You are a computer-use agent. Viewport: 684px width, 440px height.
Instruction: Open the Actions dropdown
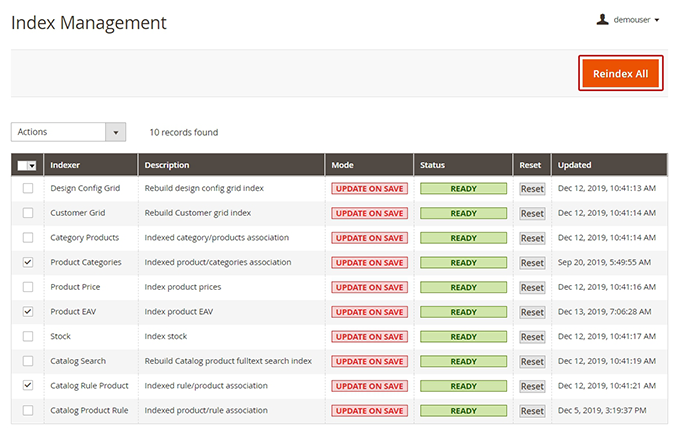pos(68,132)
